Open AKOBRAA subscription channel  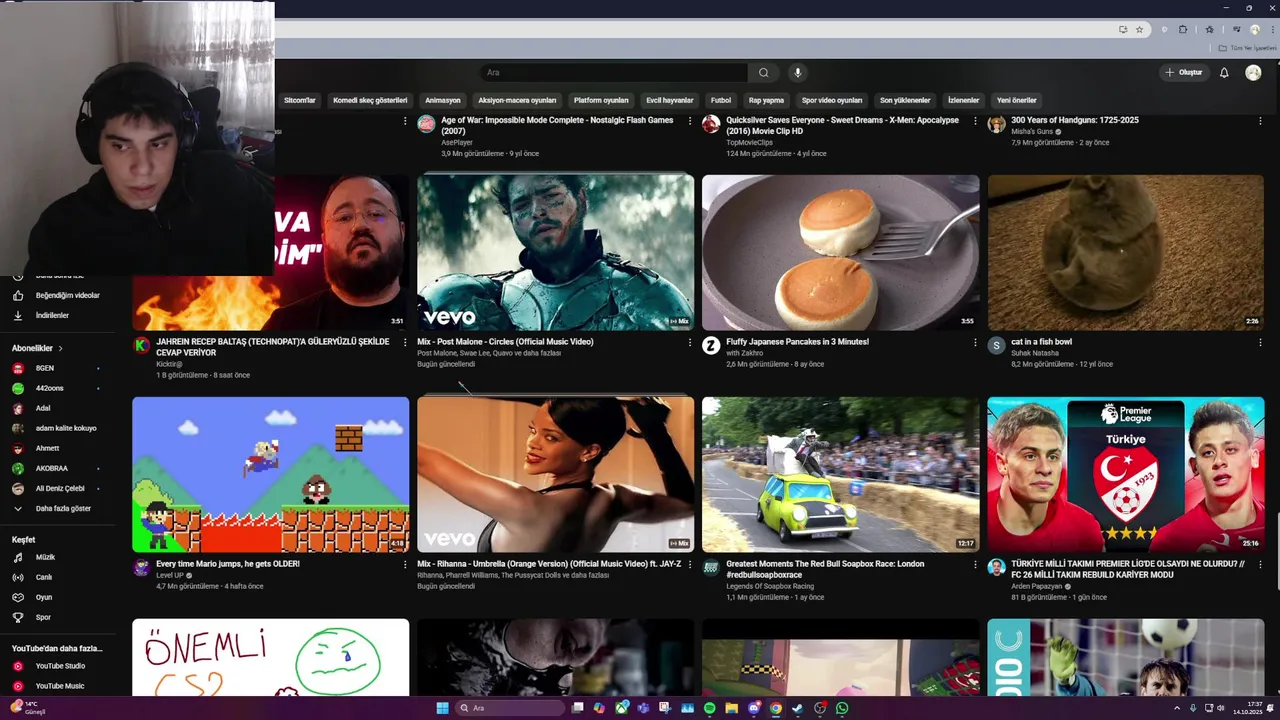[58, 468]
